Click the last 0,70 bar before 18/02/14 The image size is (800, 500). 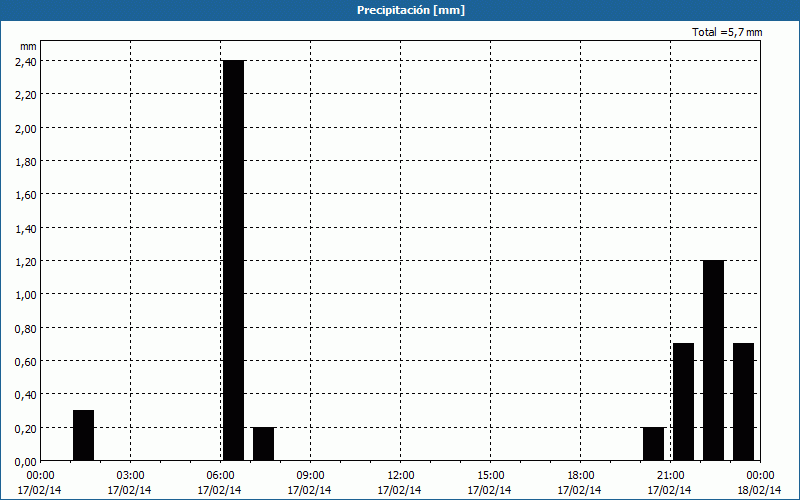point(743,402)
